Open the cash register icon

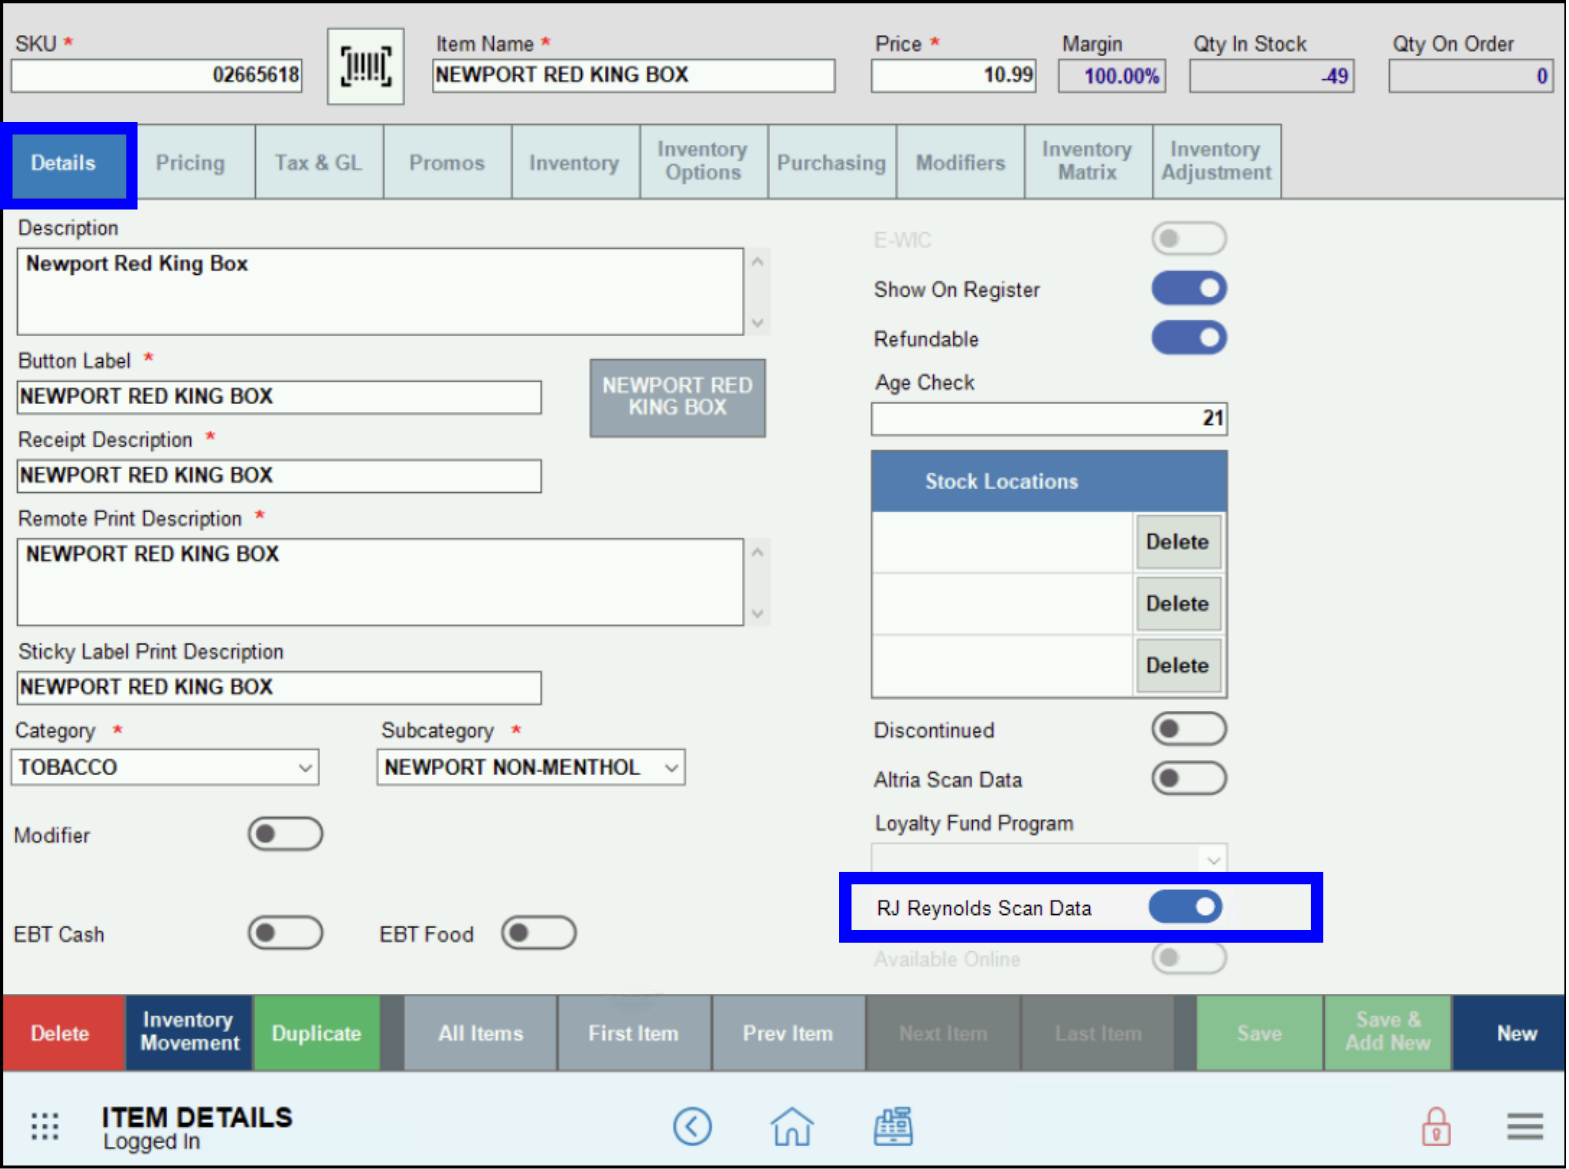click(x=893, y=1126)
